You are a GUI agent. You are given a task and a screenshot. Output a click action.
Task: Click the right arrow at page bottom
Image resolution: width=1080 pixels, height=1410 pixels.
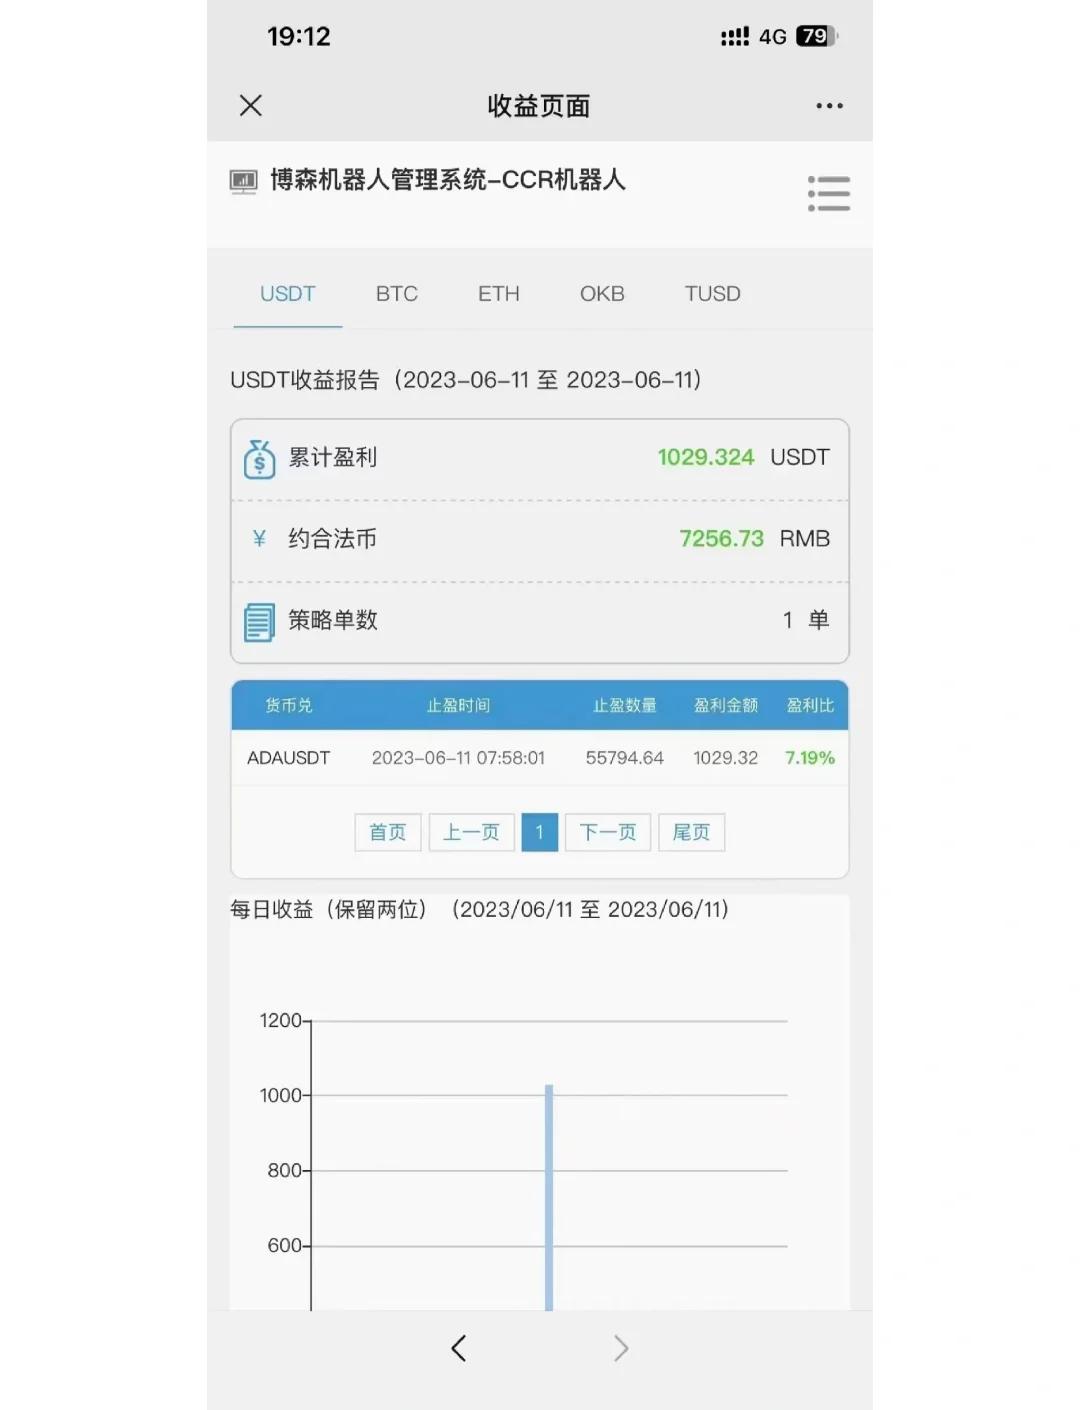click(x=621, y=1348)
